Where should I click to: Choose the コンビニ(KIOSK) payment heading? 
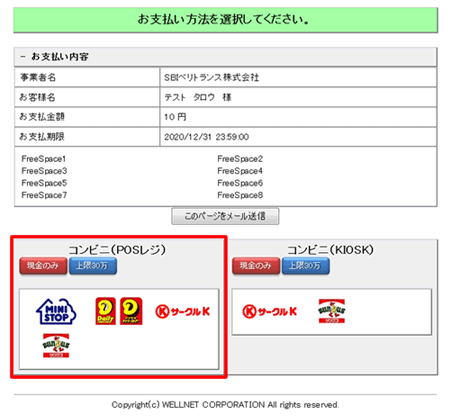(330, 250)
